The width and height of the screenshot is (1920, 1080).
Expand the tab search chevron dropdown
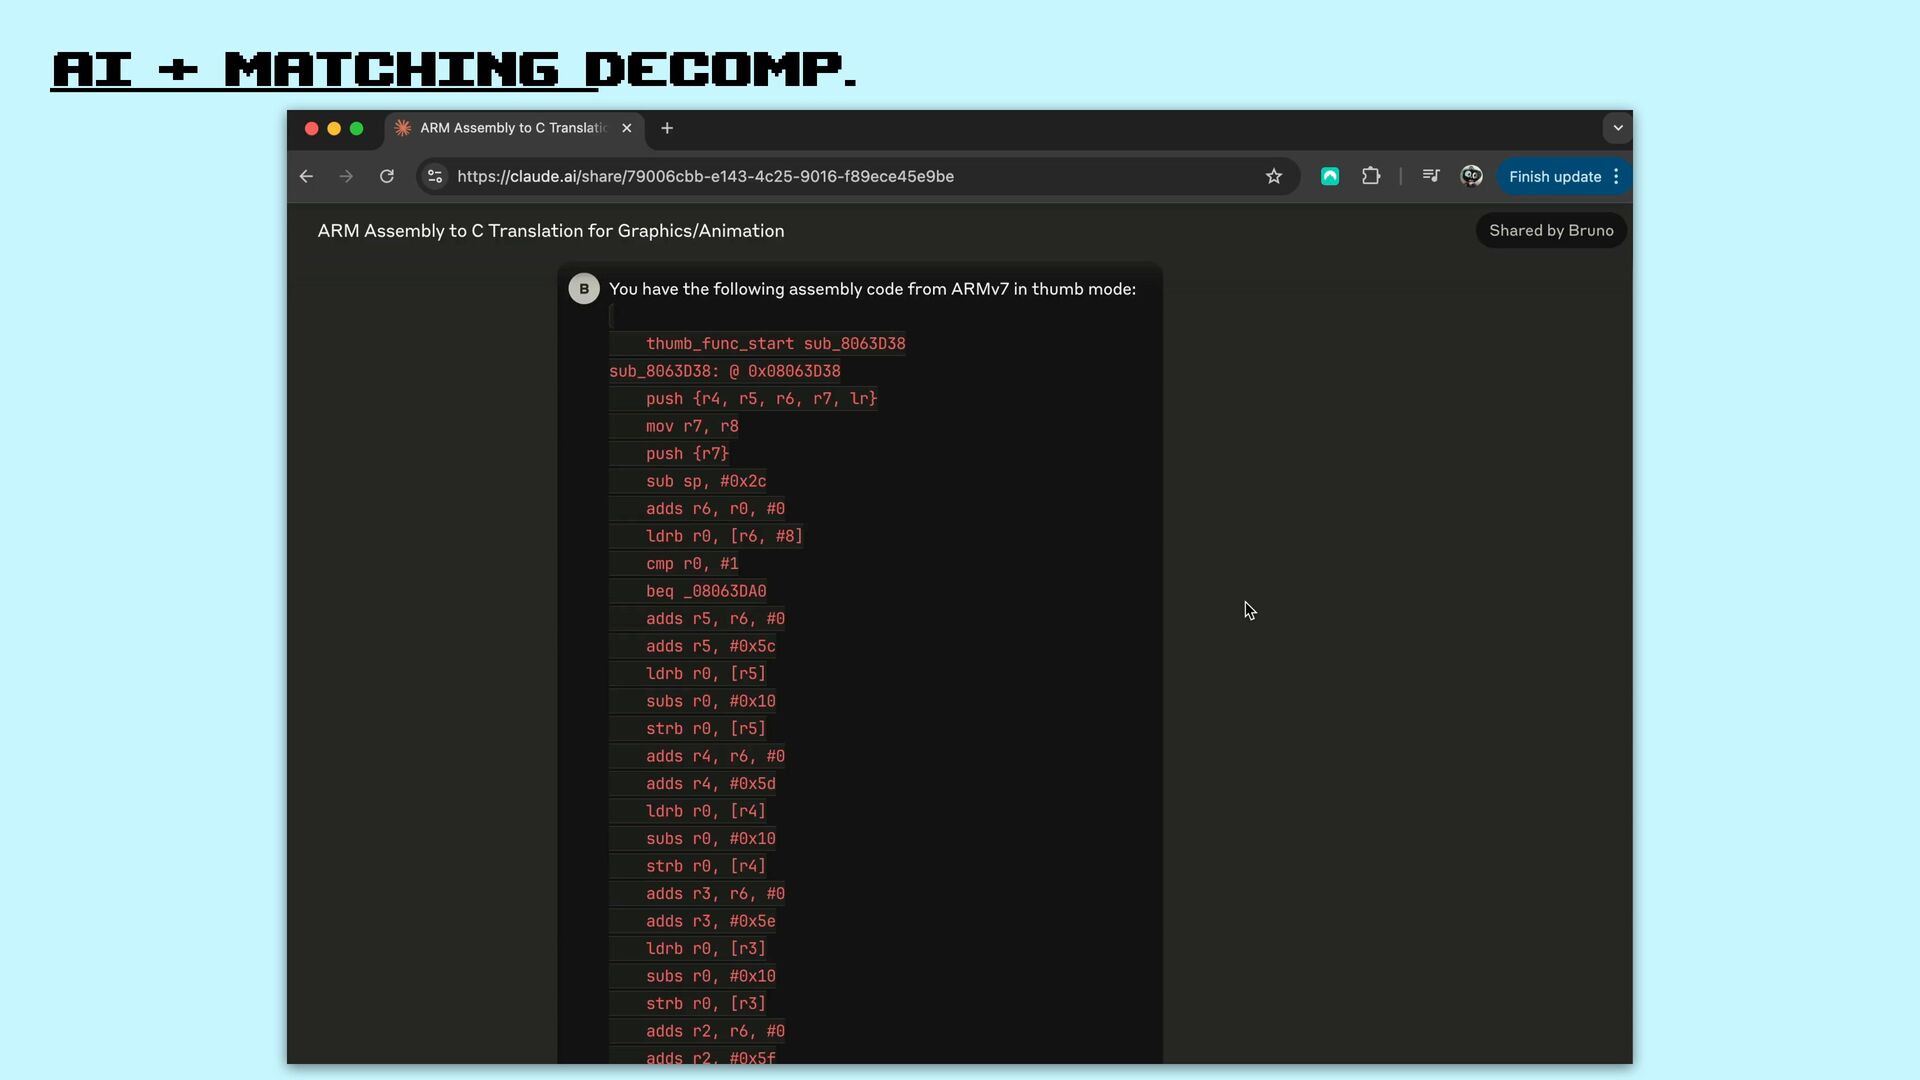tap(1617, 128)
